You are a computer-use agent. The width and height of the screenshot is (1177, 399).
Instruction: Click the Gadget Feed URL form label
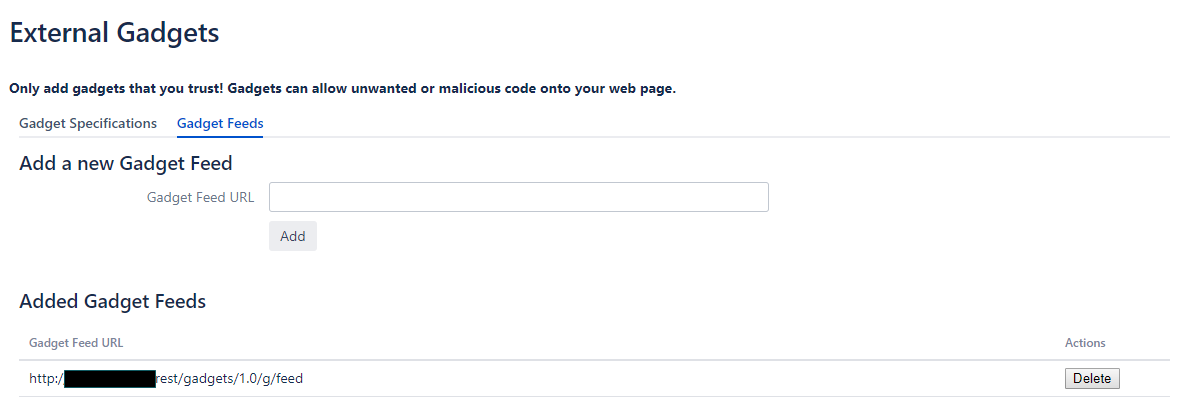click(x=200, y=198)
